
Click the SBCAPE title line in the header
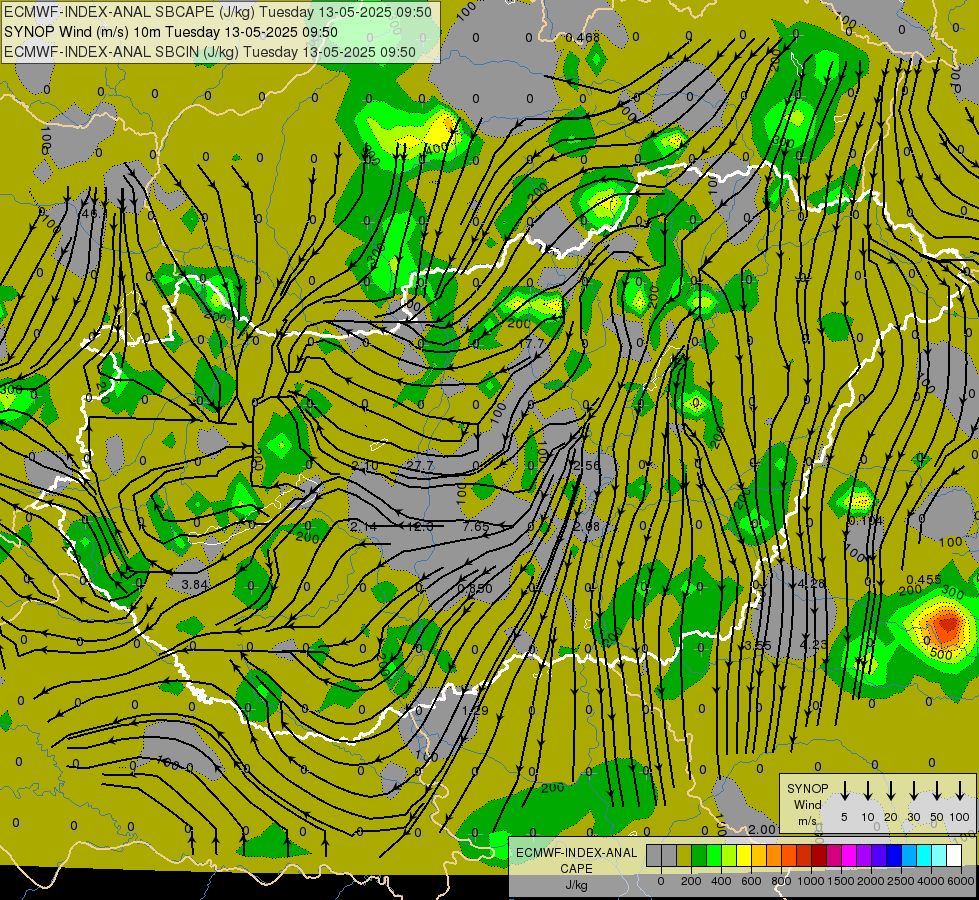217,12
